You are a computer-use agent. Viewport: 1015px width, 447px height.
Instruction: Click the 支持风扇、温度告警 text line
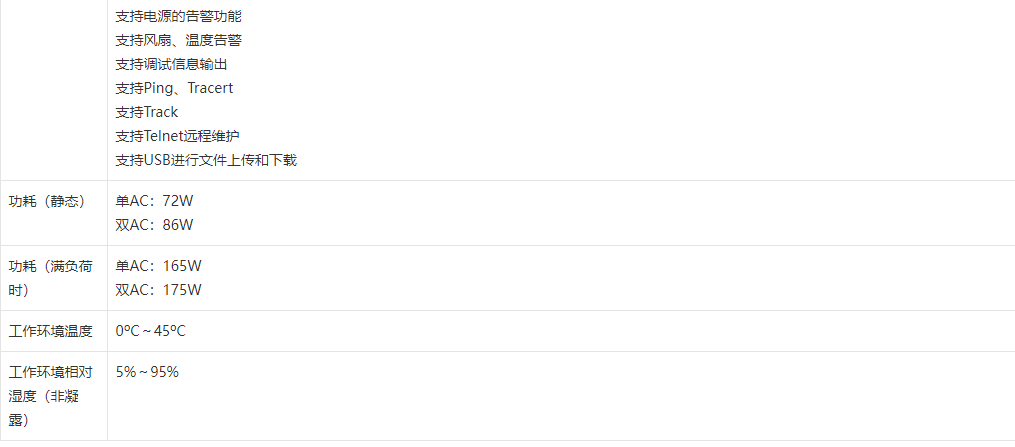point(178,40)
